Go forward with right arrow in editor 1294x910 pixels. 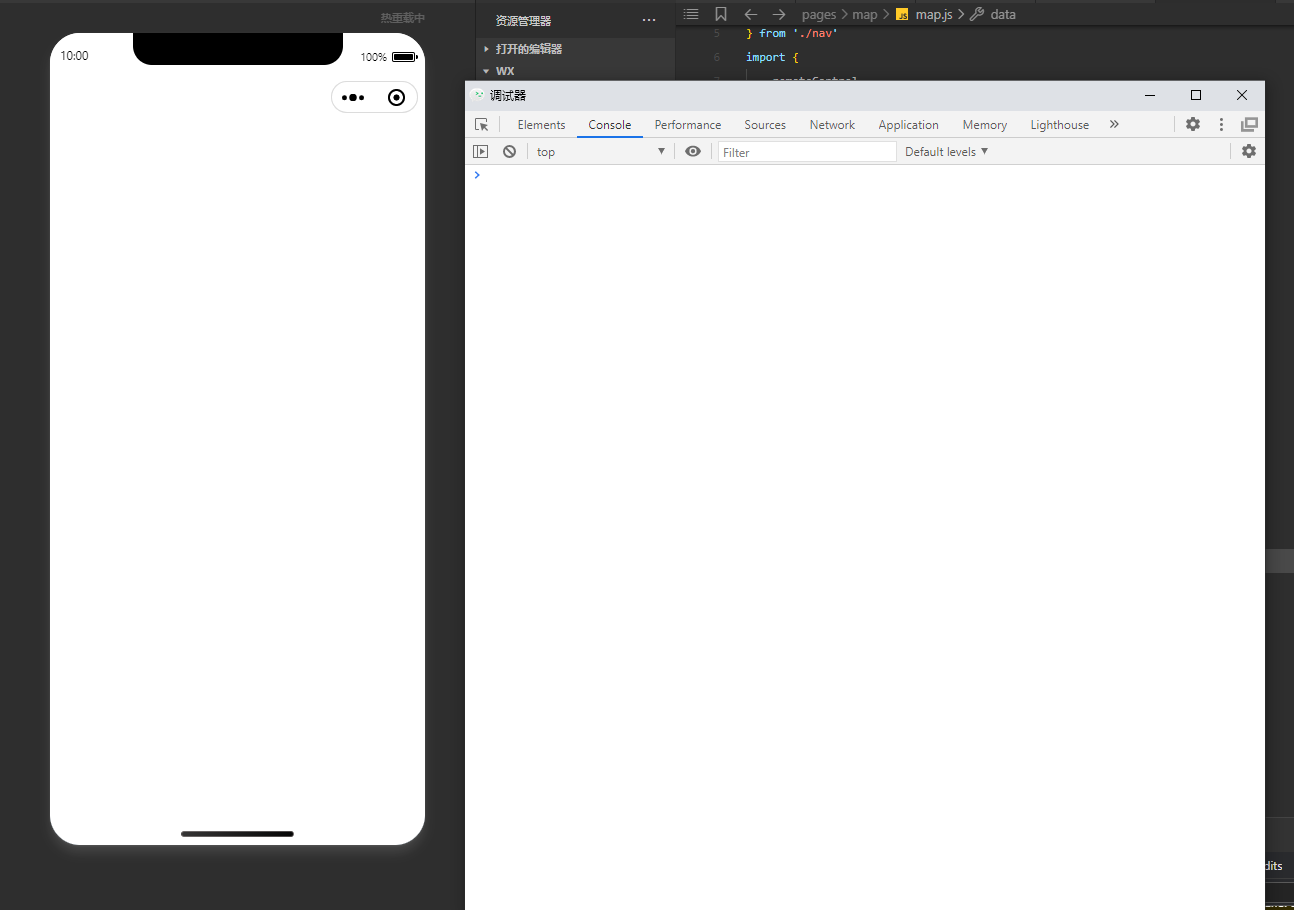779,14
